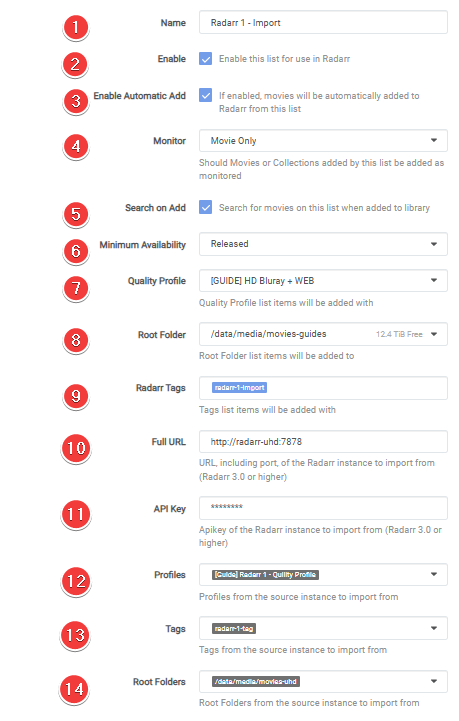Image resolution: width=459 pixels, height=721 pixels.
Task: Toggle the Enable checkbox
Action: pyautogui.click(x=205, y=59)
